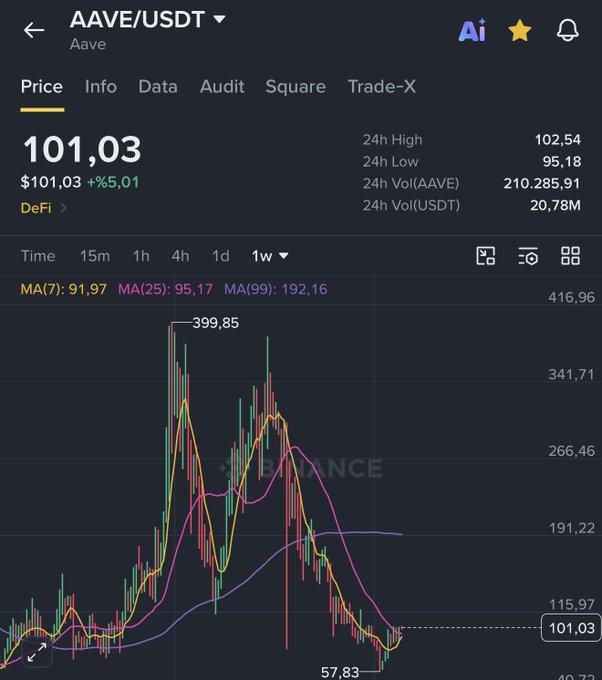Click the MA(25): 95,17 indicator label
The image size is (602, 680).
click(165, 289)
